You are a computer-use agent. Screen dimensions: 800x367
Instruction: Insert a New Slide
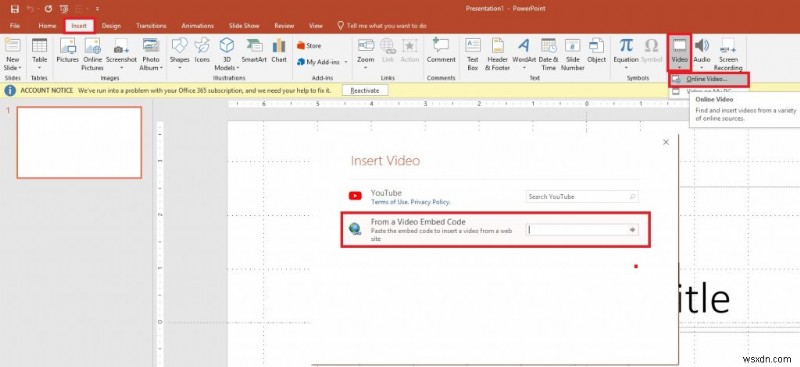[12, 55]
